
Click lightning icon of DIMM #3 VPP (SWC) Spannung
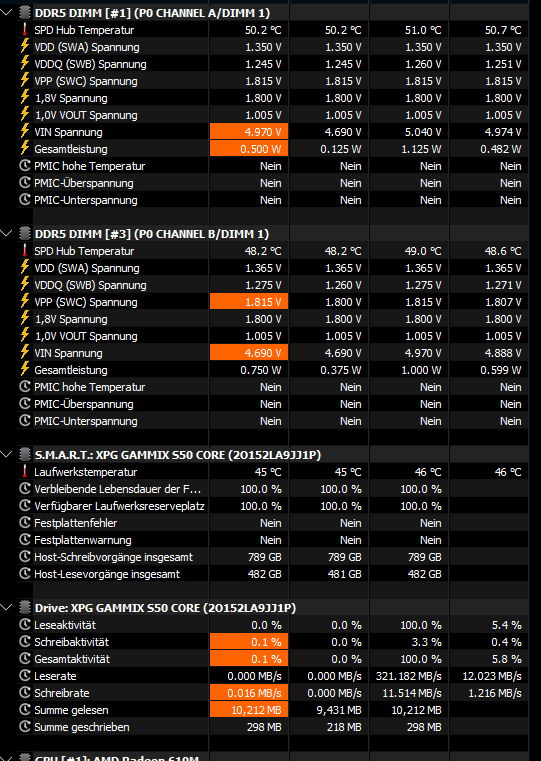24,301
